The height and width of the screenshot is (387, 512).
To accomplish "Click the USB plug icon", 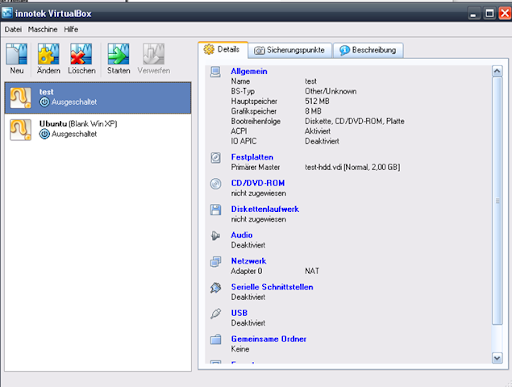I will [x=216, y=313].
